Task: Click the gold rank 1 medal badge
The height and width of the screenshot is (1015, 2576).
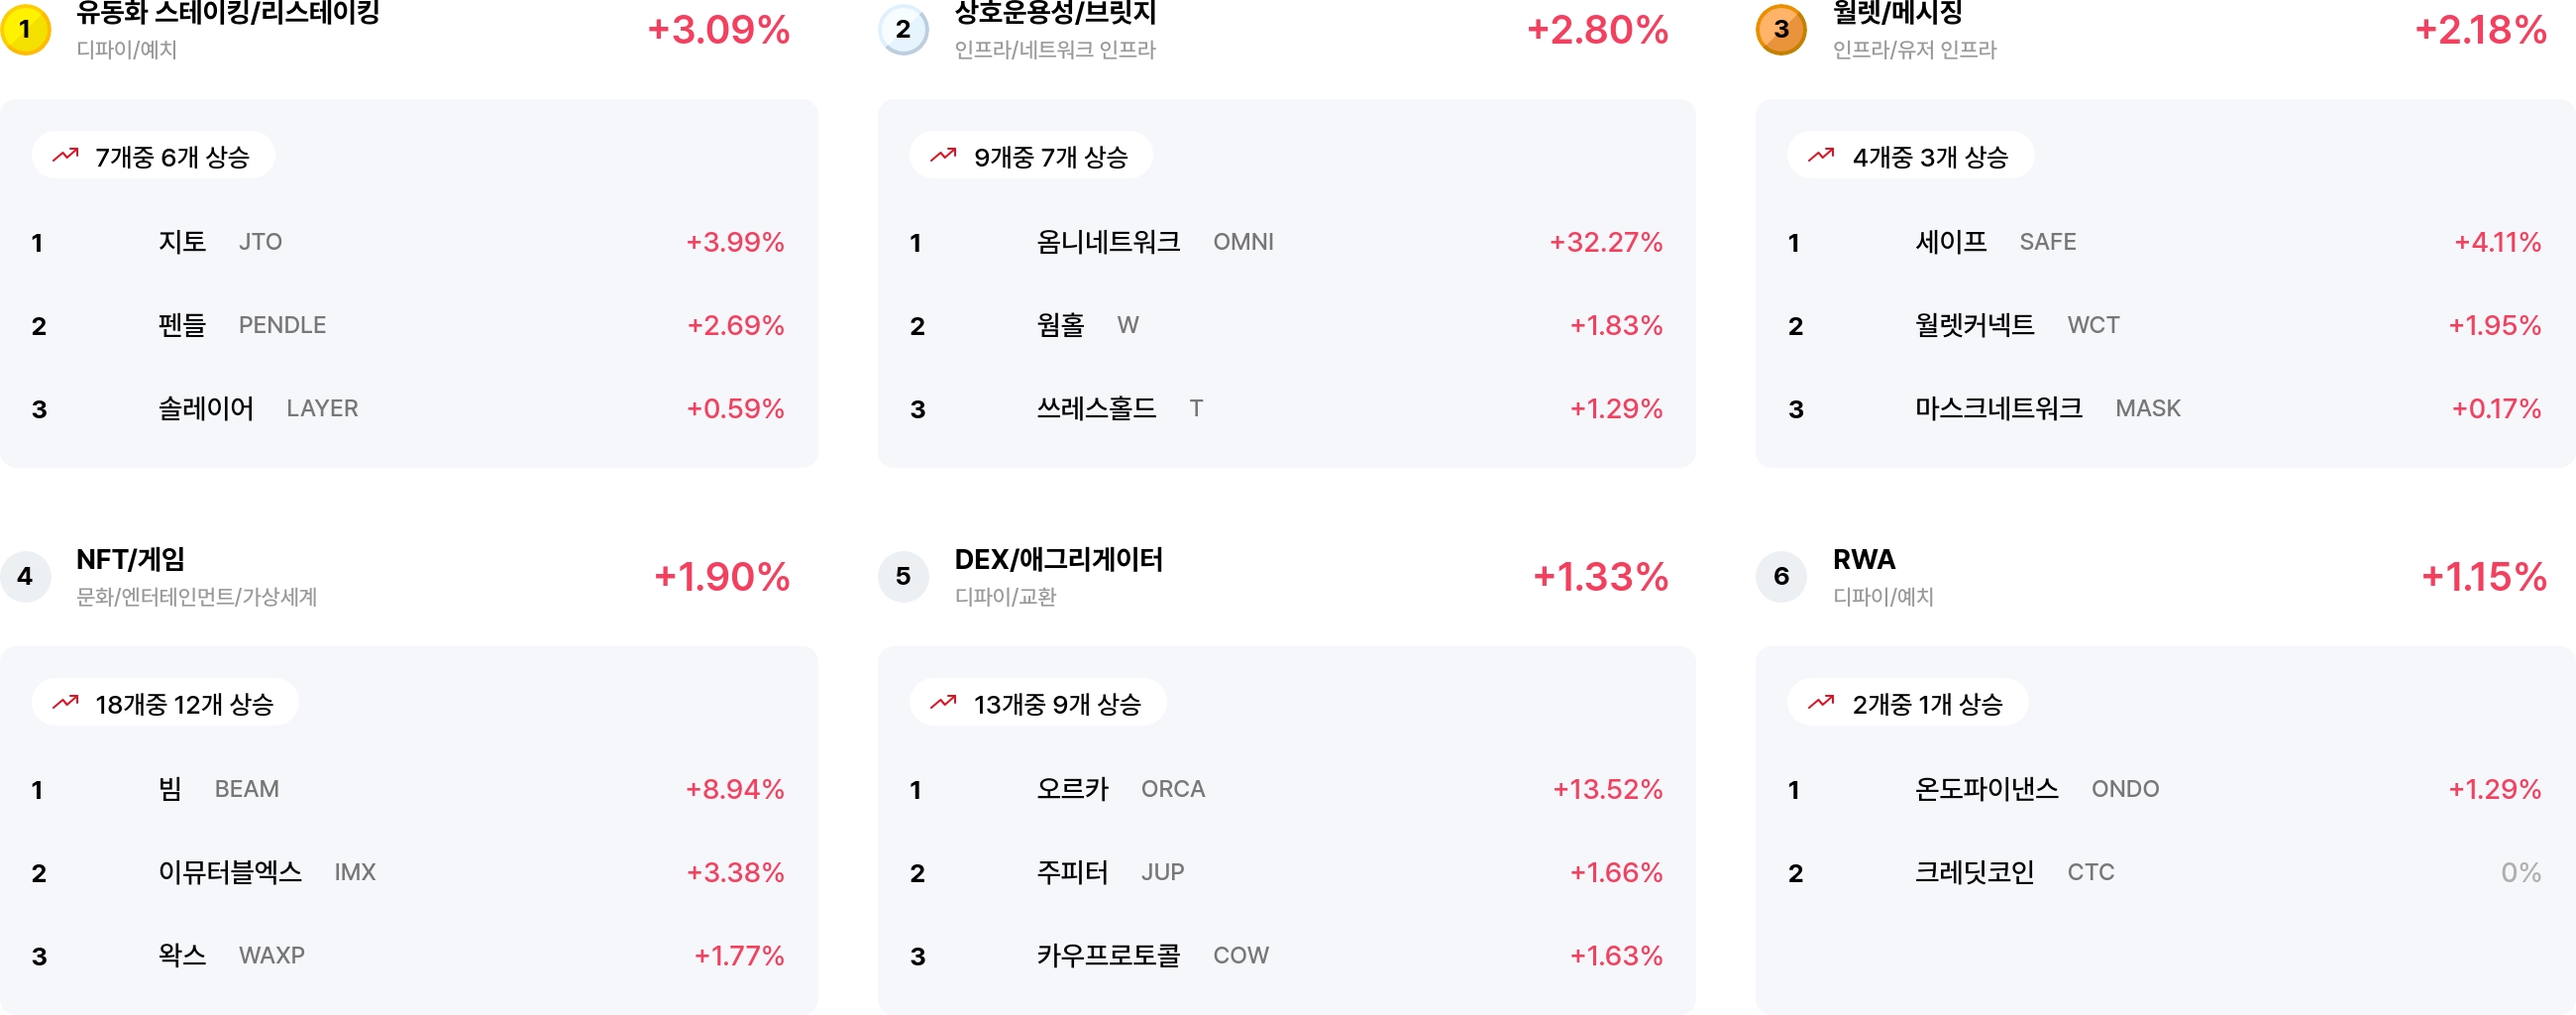Action: coord(26,29)
